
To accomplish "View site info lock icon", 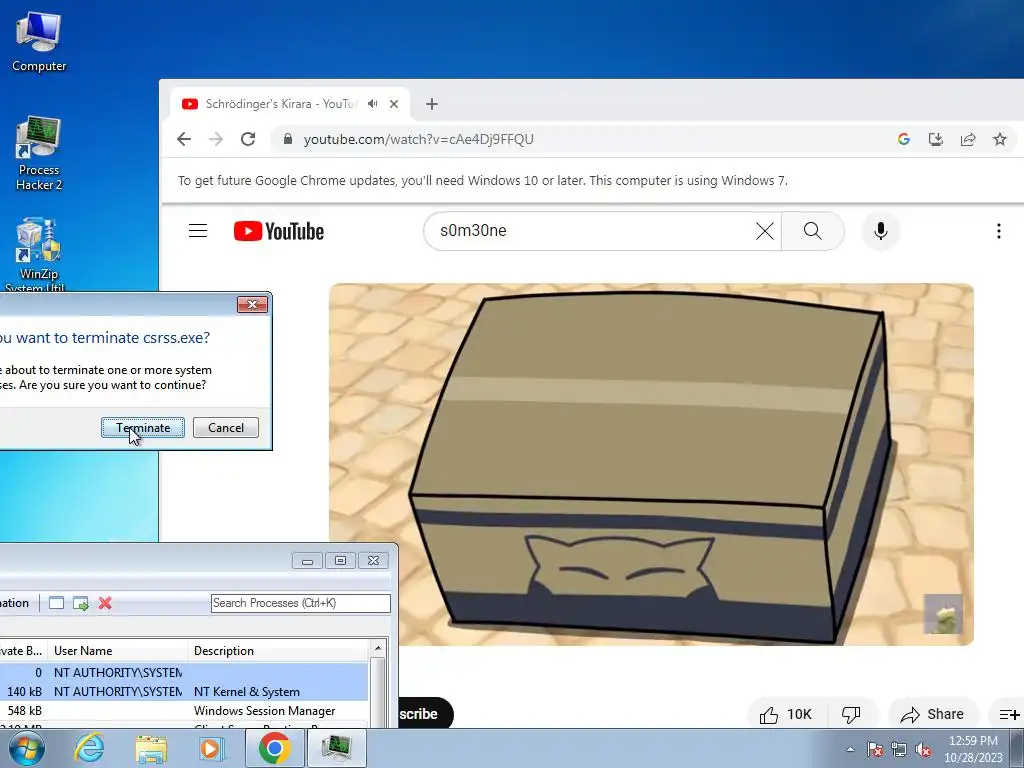I will tap(287, 139).
